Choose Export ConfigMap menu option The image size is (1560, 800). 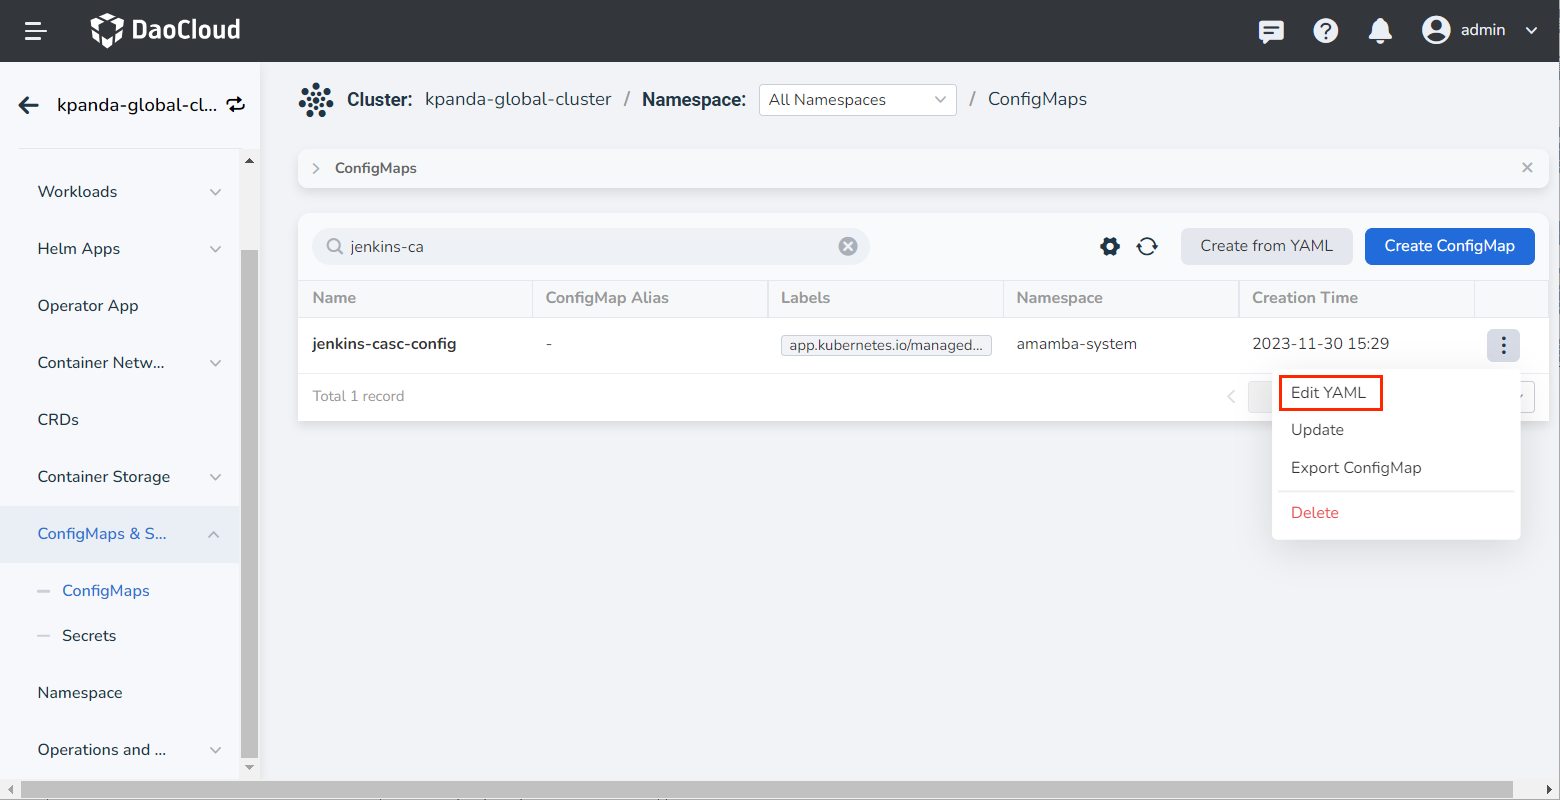1356,468
